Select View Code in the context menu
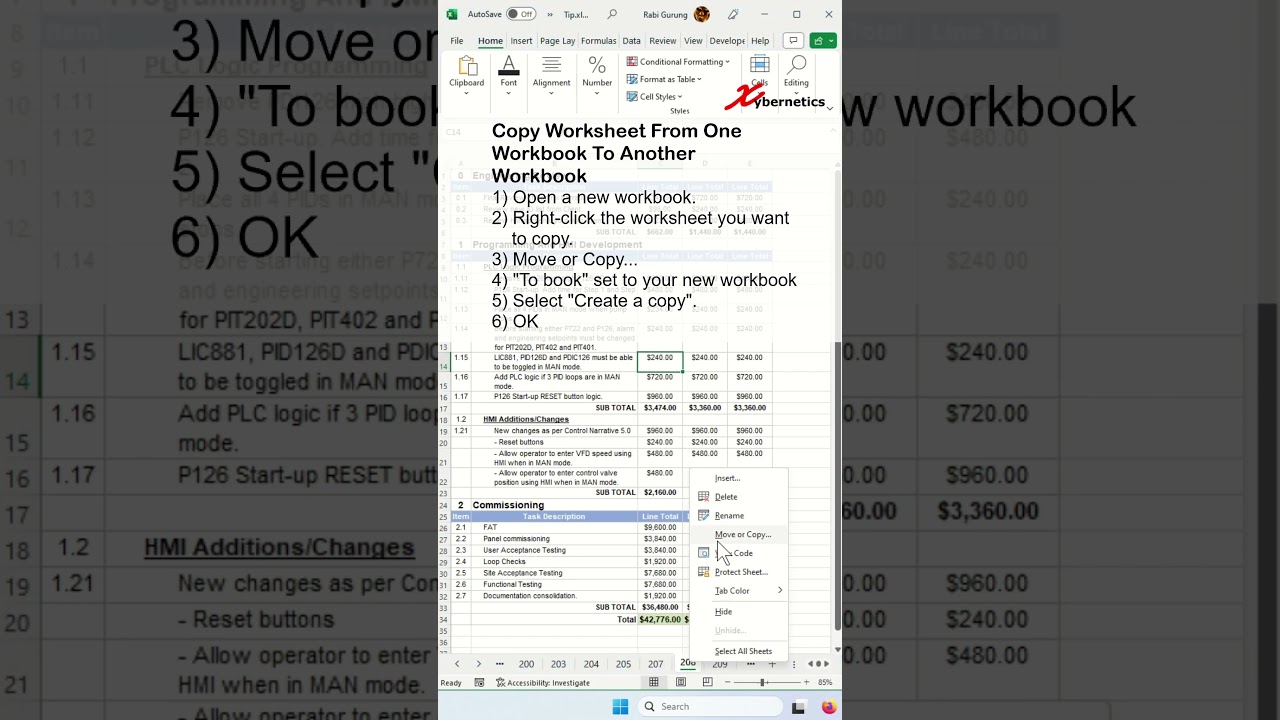Image resolution: width=1280 pixels, height=720 pixels. point(740,553)
